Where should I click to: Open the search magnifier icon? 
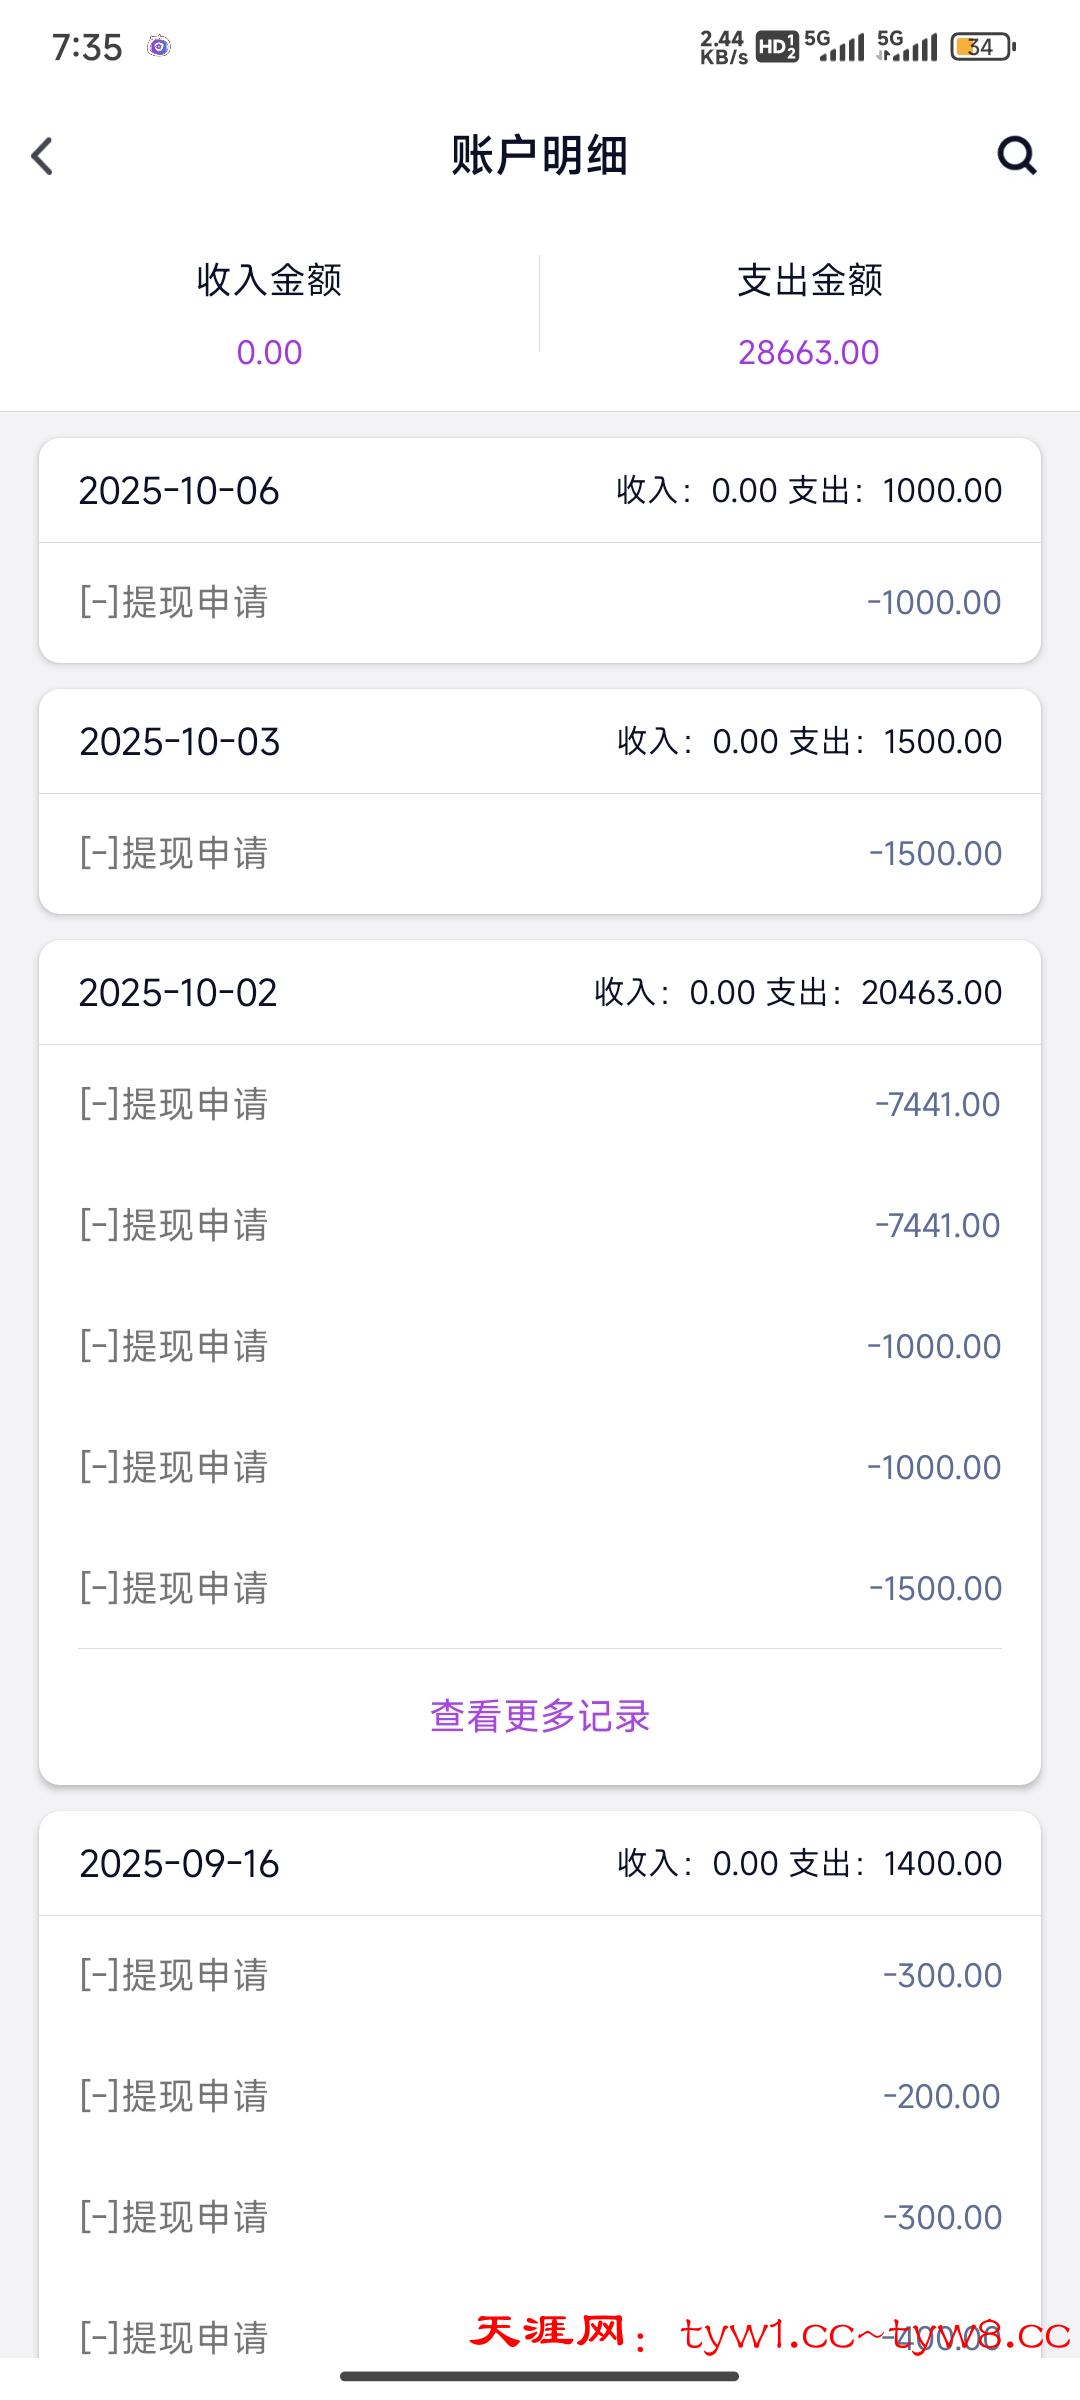tap(1016, 156)
